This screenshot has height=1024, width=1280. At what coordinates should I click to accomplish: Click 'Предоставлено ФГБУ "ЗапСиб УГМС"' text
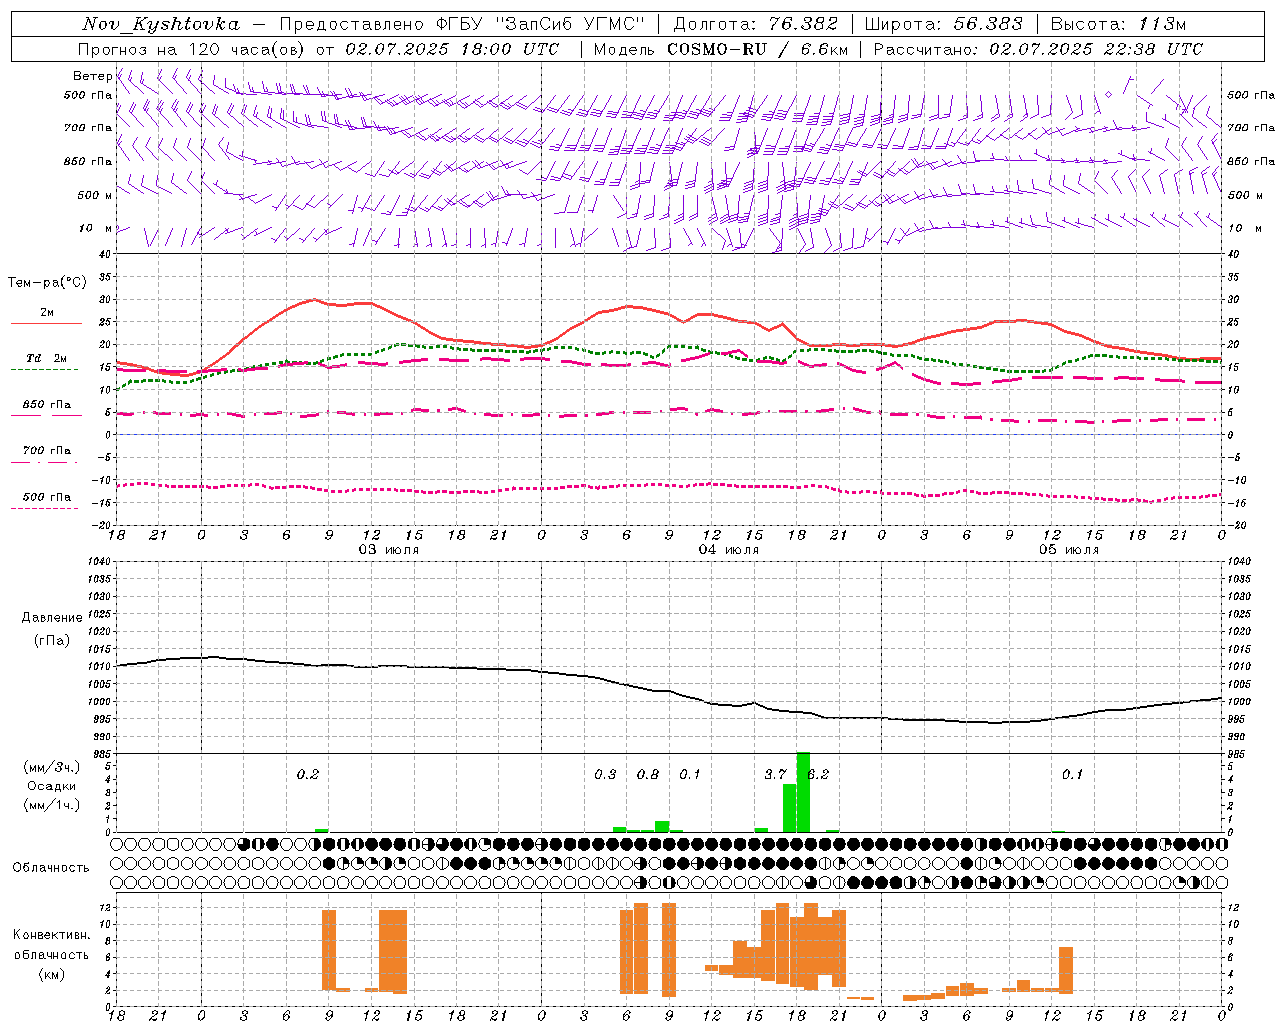click(462, 24)
